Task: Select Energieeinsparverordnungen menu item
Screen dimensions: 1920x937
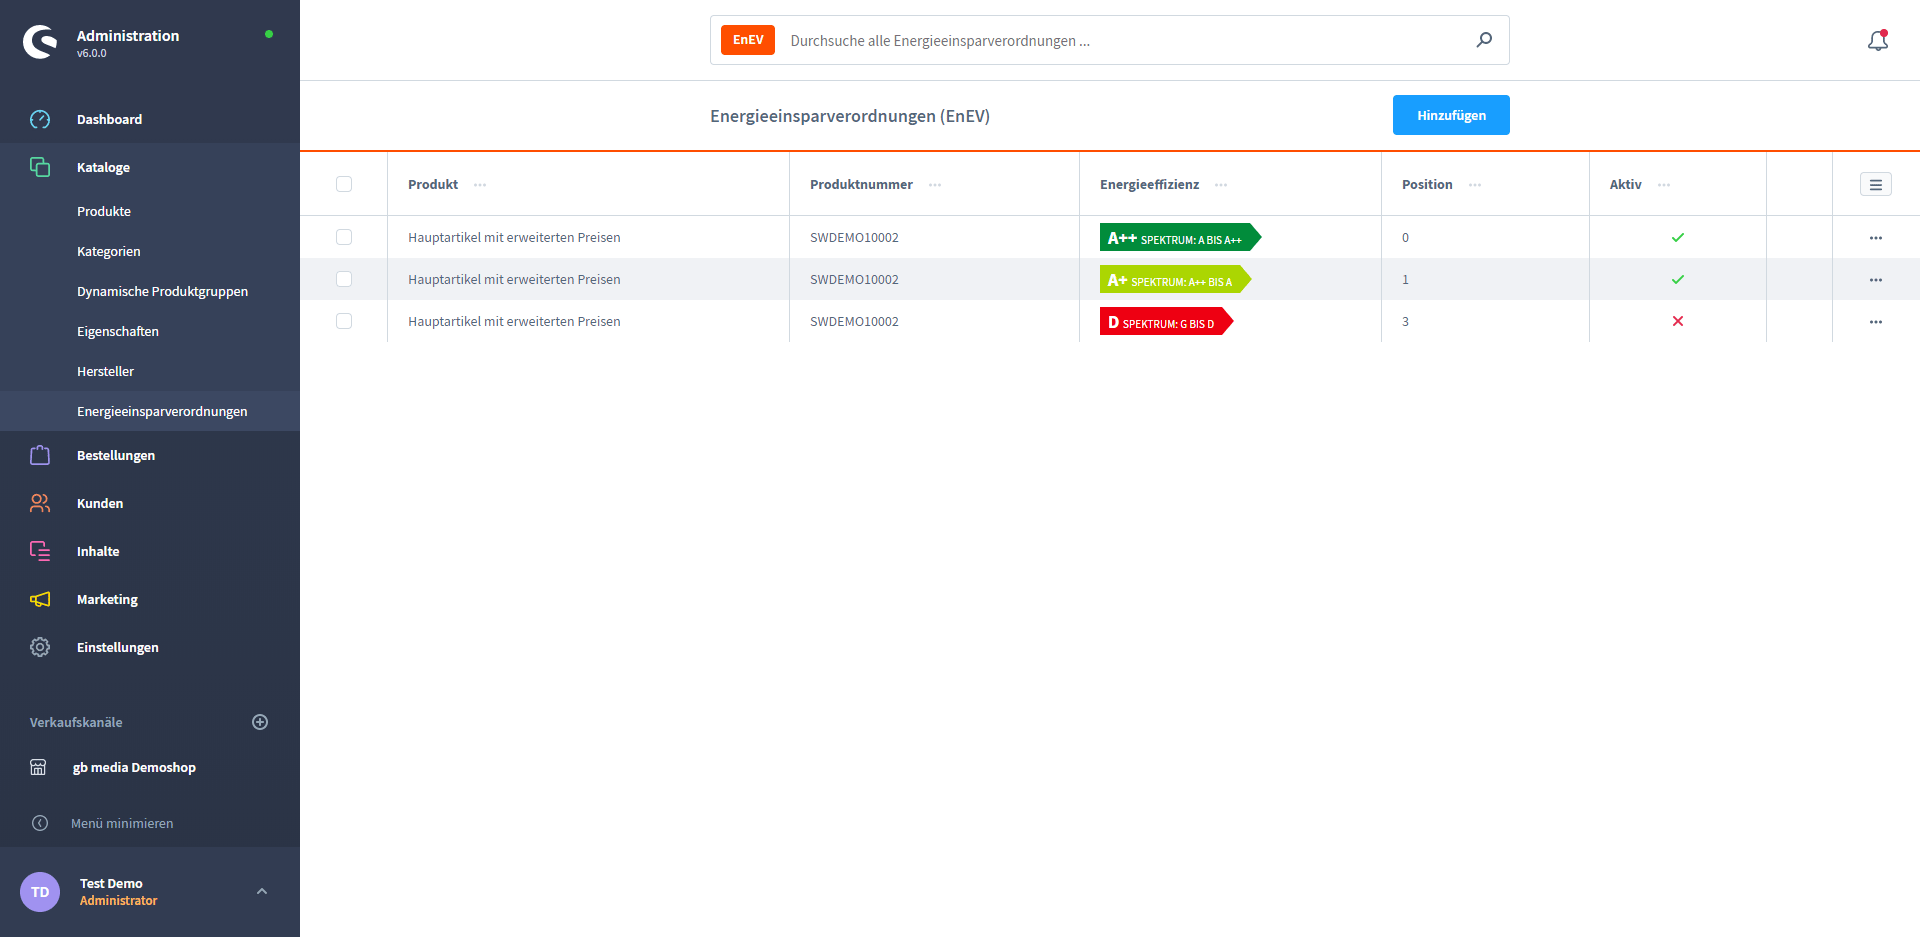Action: [x=162, y=411]
